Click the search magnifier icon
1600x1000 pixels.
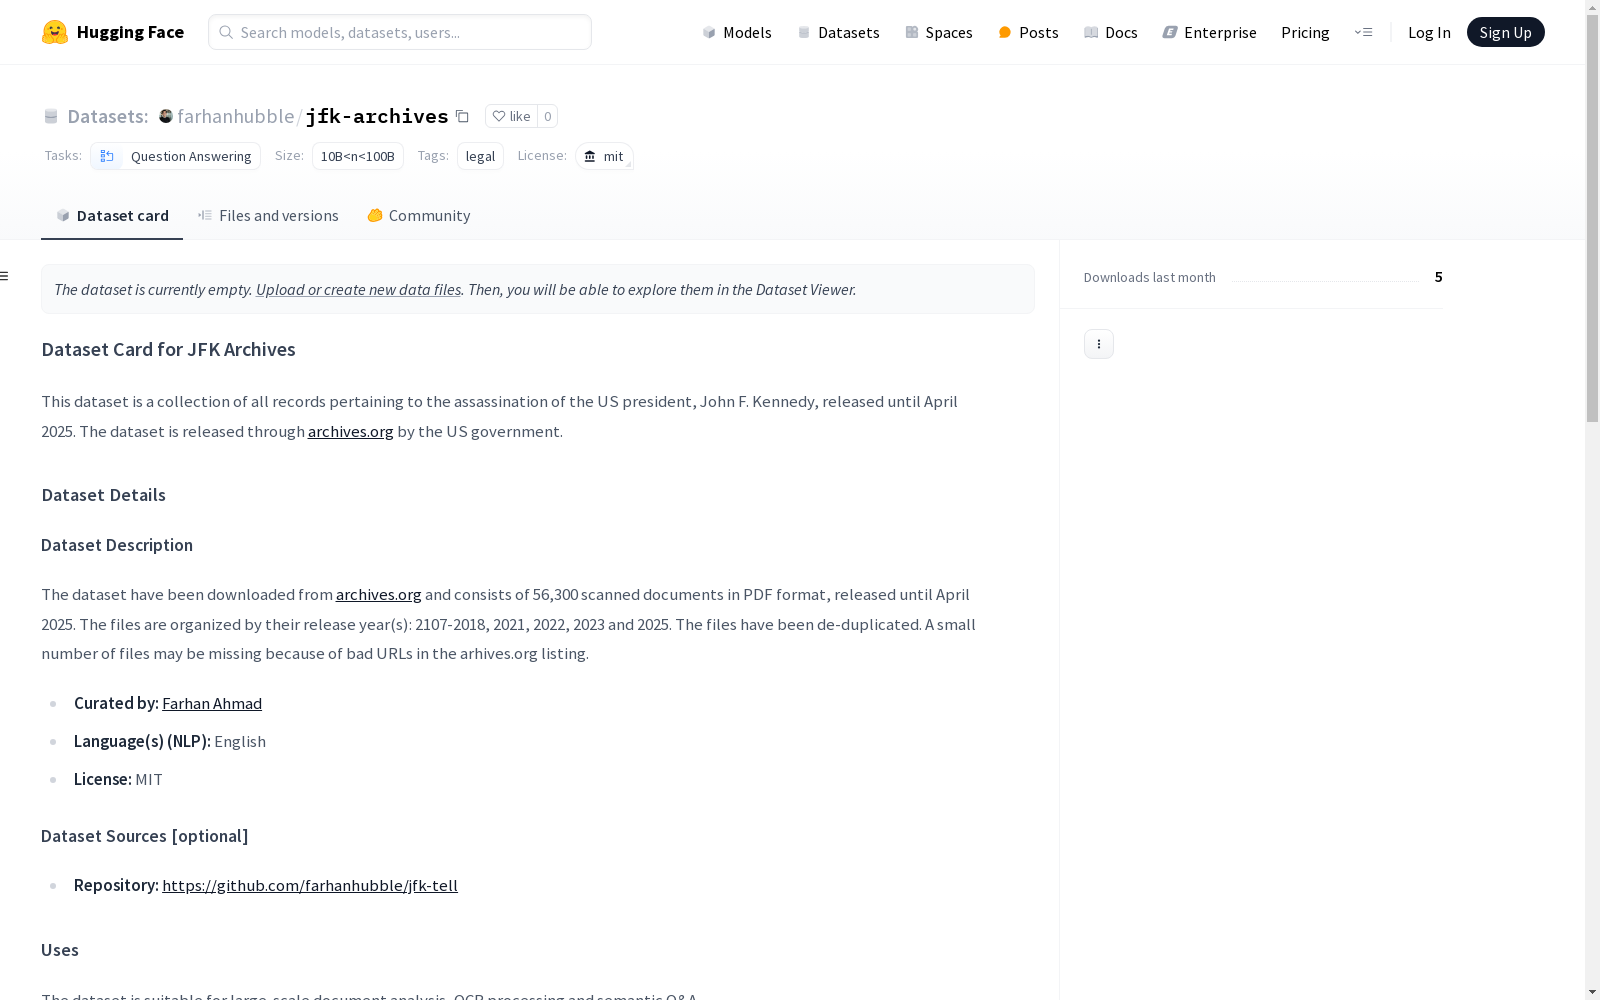pos(226,32)
